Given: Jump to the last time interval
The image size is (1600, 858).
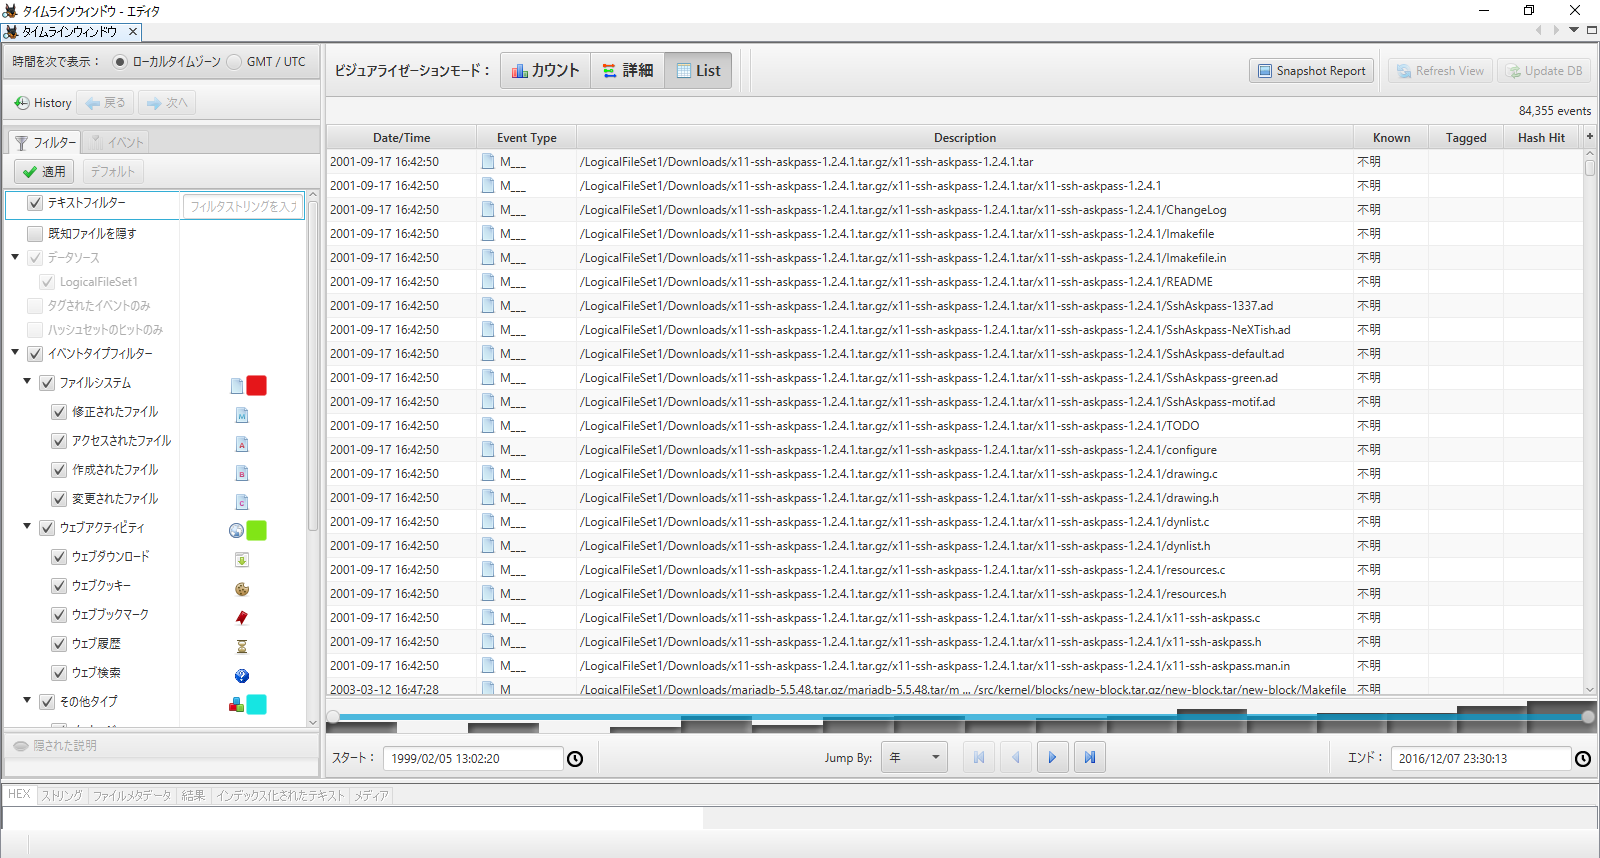Looking at the screenshot, I should tap(1090, 758).
